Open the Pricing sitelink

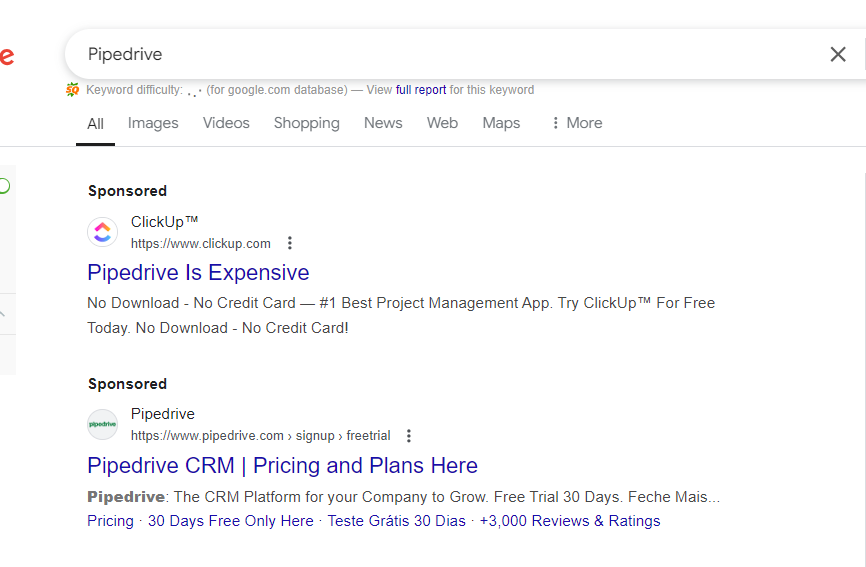[x=110, y=521]
